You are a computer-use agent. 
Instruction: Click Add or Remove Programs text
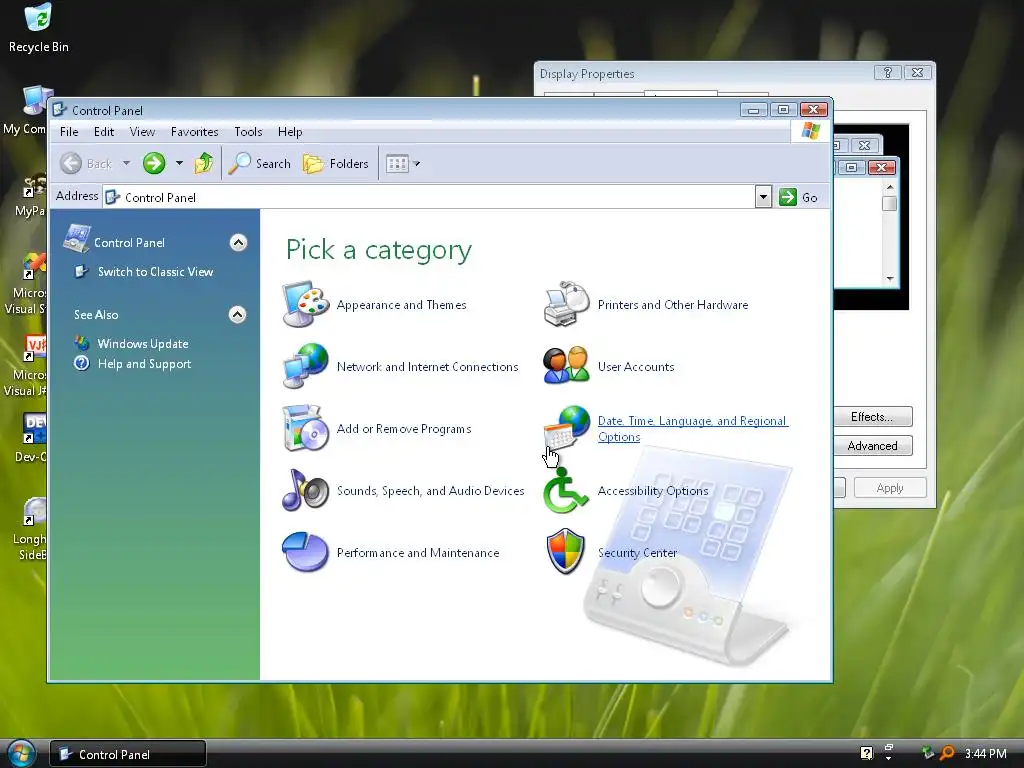tap(404, 429)
